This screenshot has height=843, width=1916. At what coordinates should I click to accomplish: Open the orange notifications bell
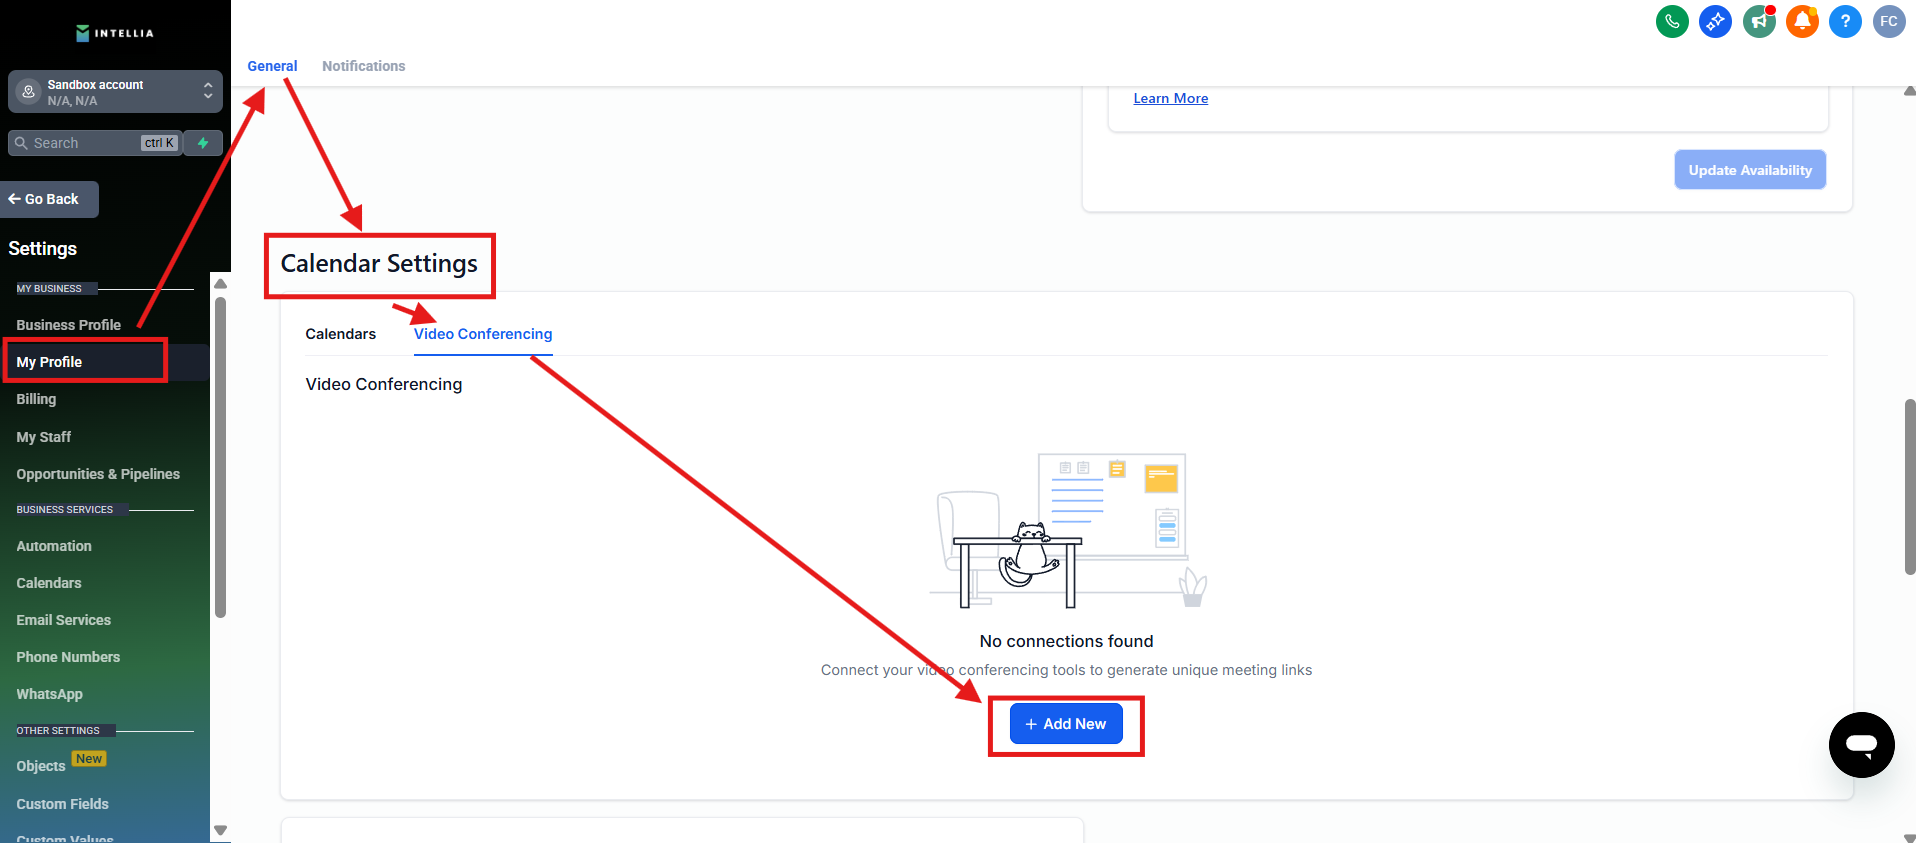tap(1802, 21)
